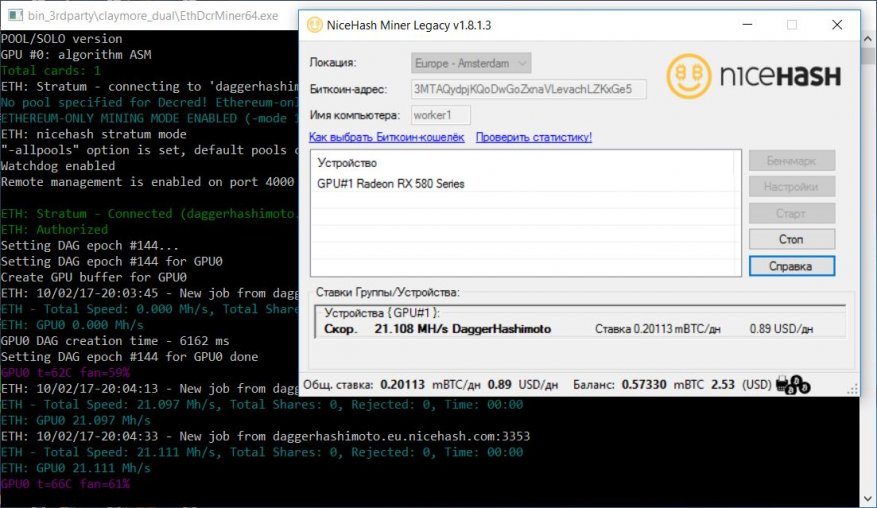Select GPU#1 Radeon RX 580 Series device
The height and width of the screenshot is (508, 877).
[391, 184]
